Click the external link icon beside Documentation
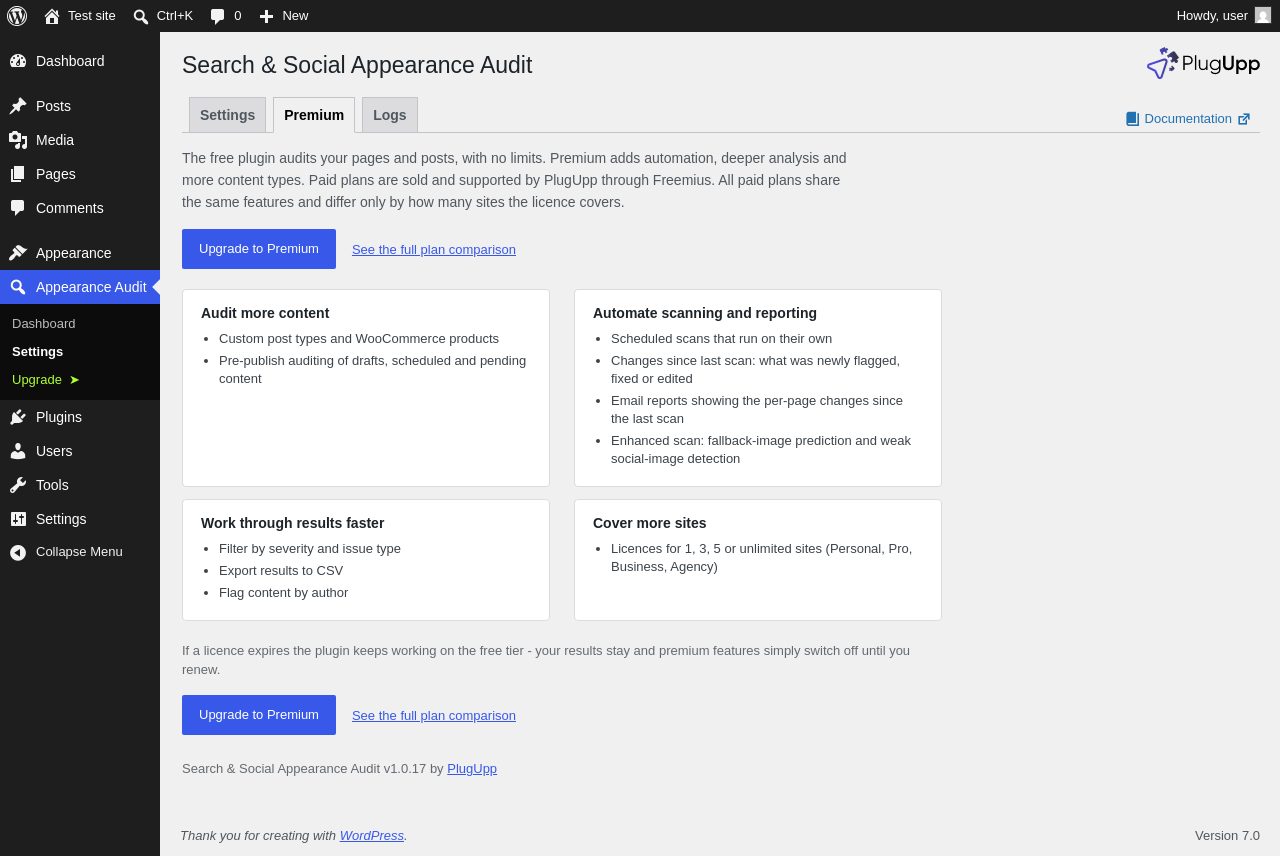Screen dimensions: 1280x856 point(1244,119)
